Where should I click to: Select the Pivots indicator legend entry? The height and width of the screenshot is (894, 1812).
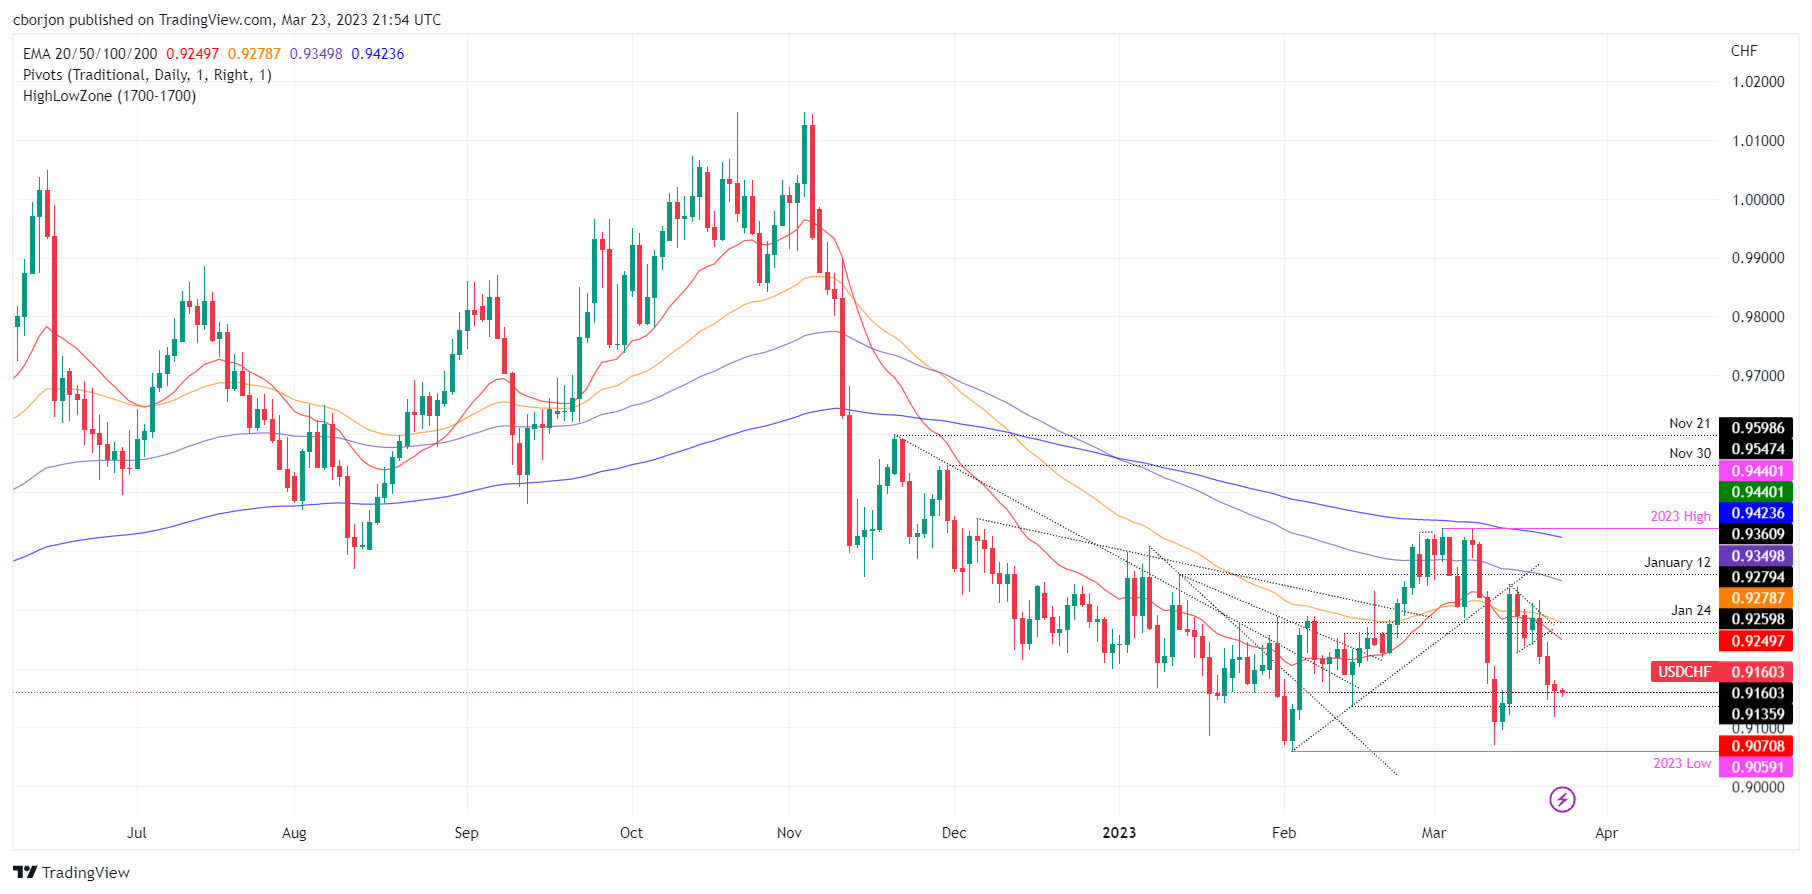click(x=147, y=75)
